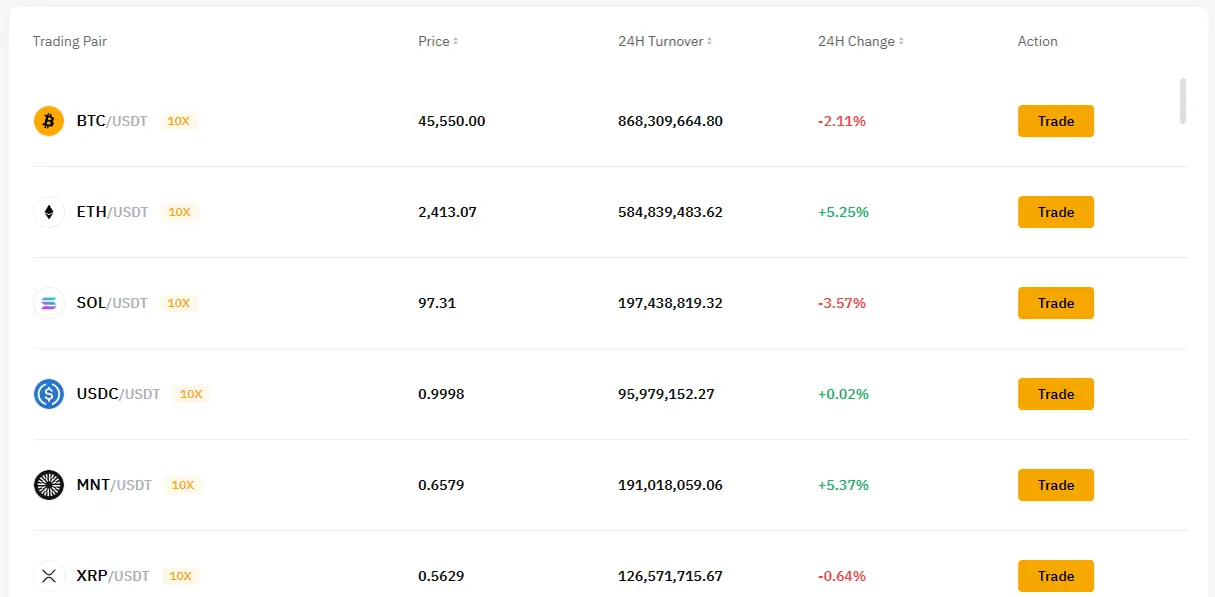Trade the SOL/USDT pair

point(1056,303)
